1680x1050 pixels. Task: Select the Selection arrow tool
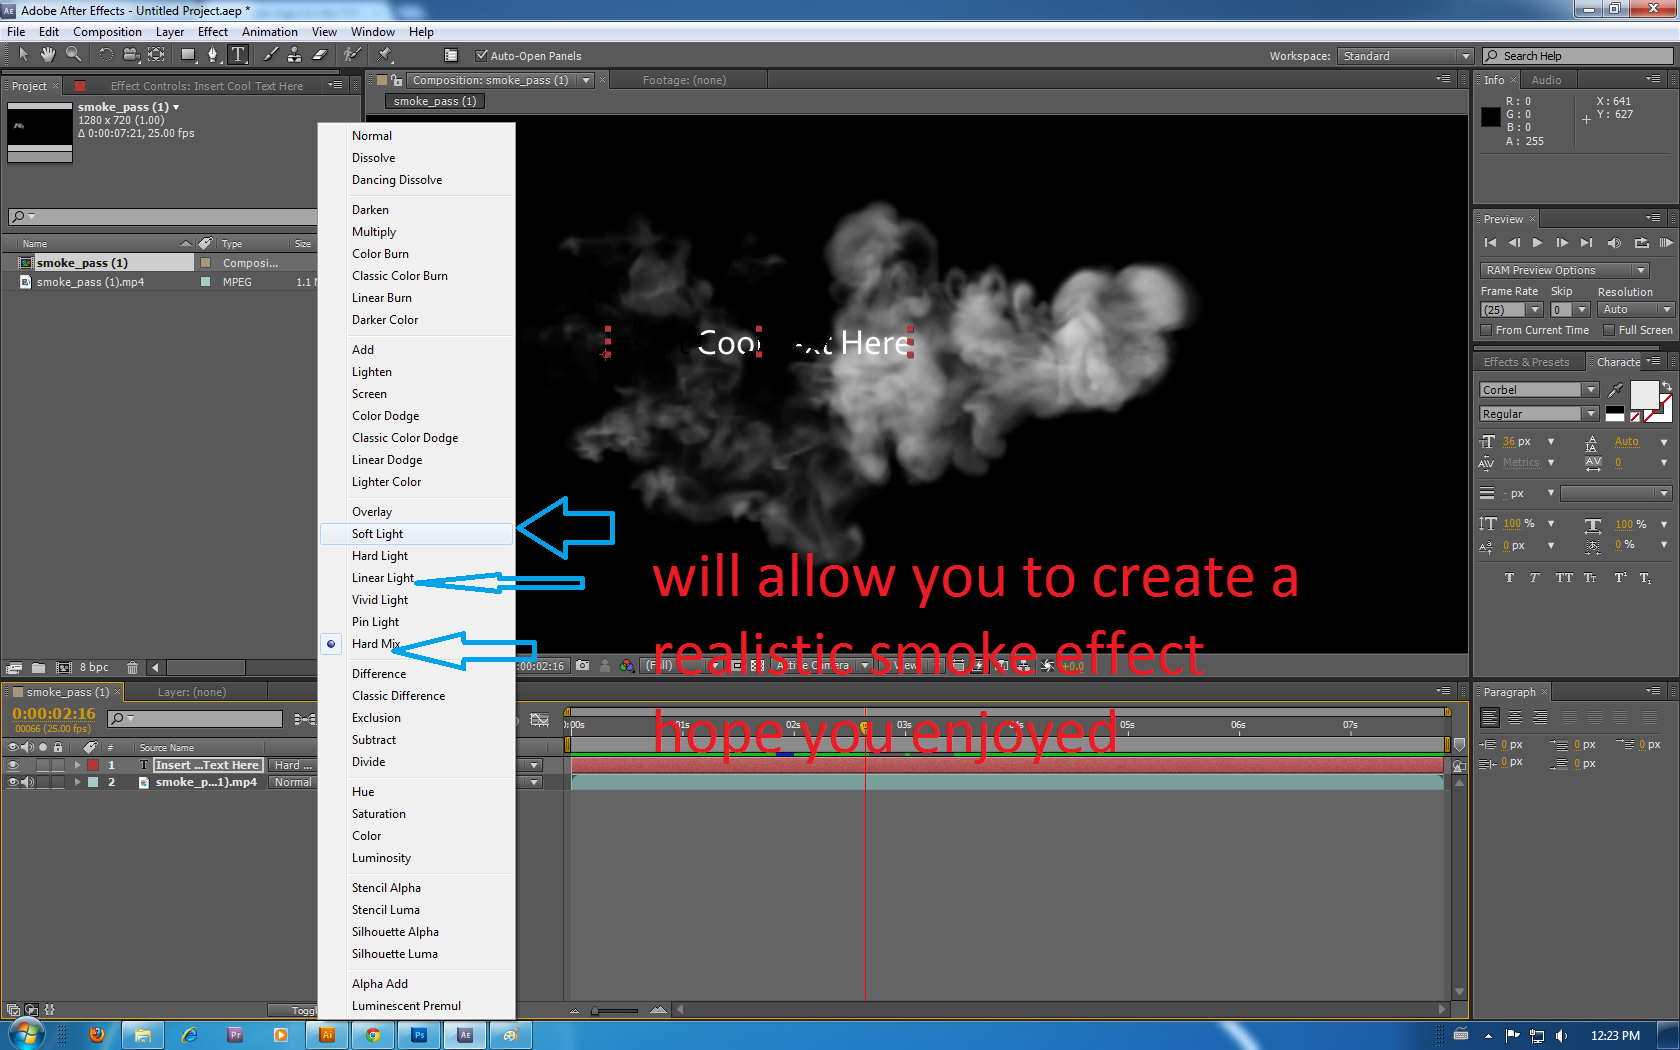23,54
